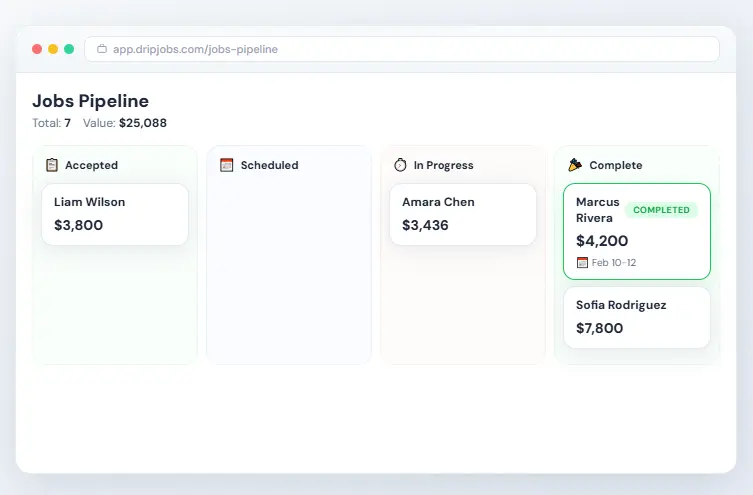
Task: Click the calendar icon next to Feb 10-12
Action: tap(582, 263)
